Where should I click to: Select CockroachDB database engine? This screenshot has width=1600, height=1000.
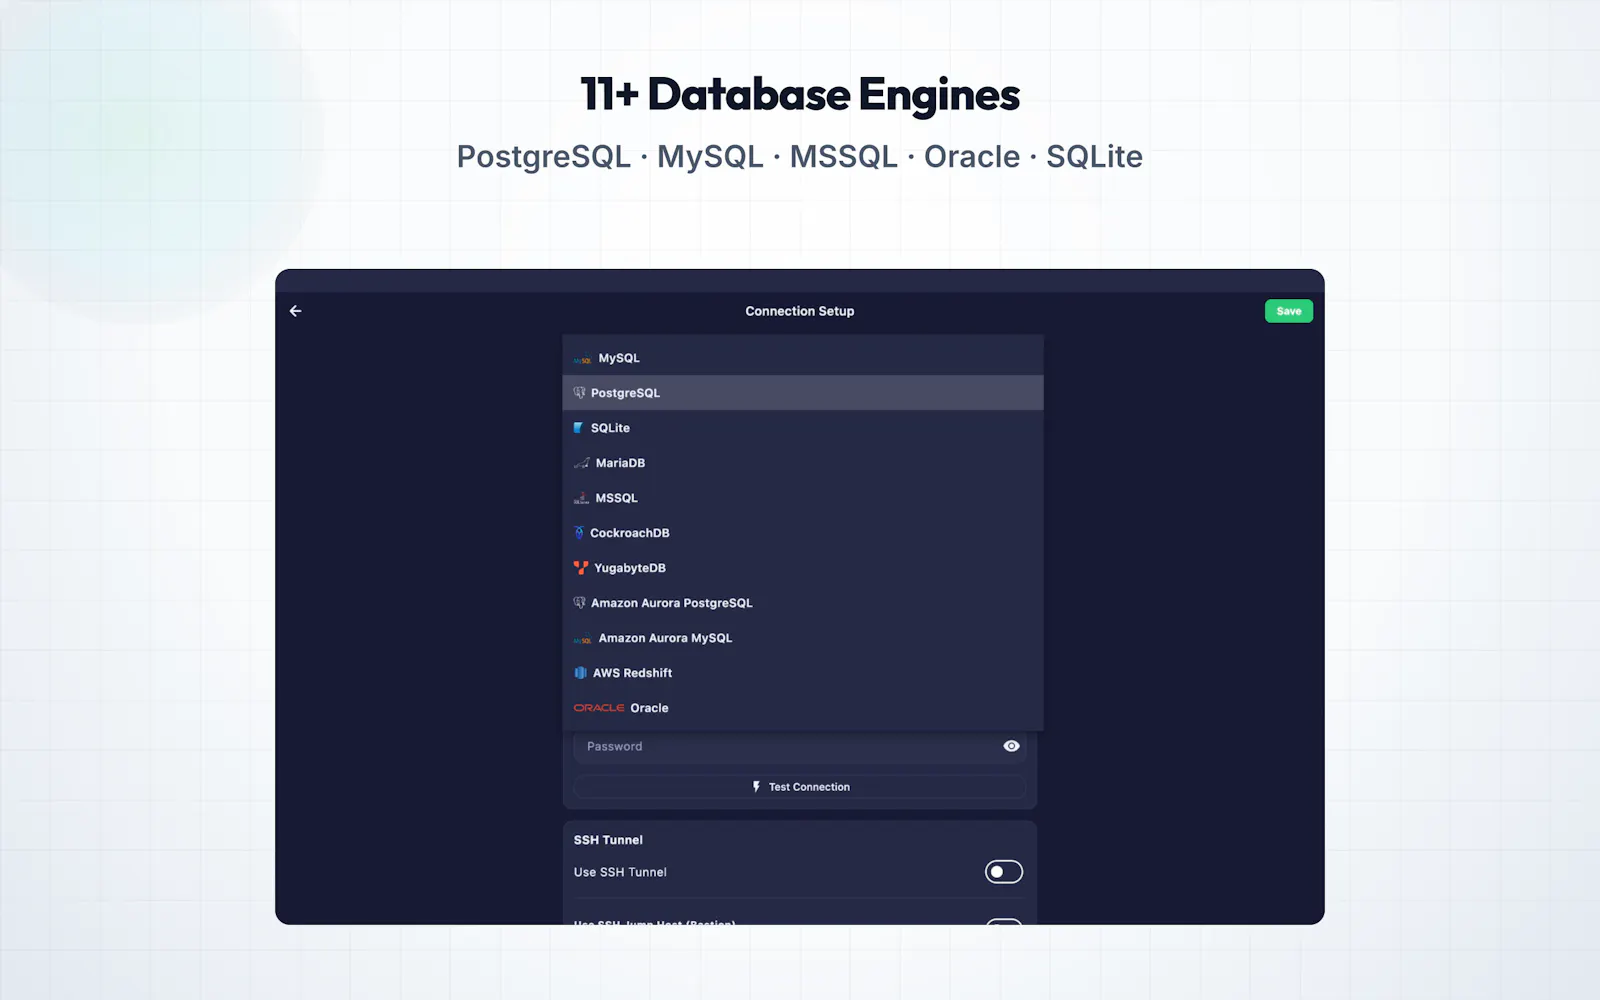[802, 533]
